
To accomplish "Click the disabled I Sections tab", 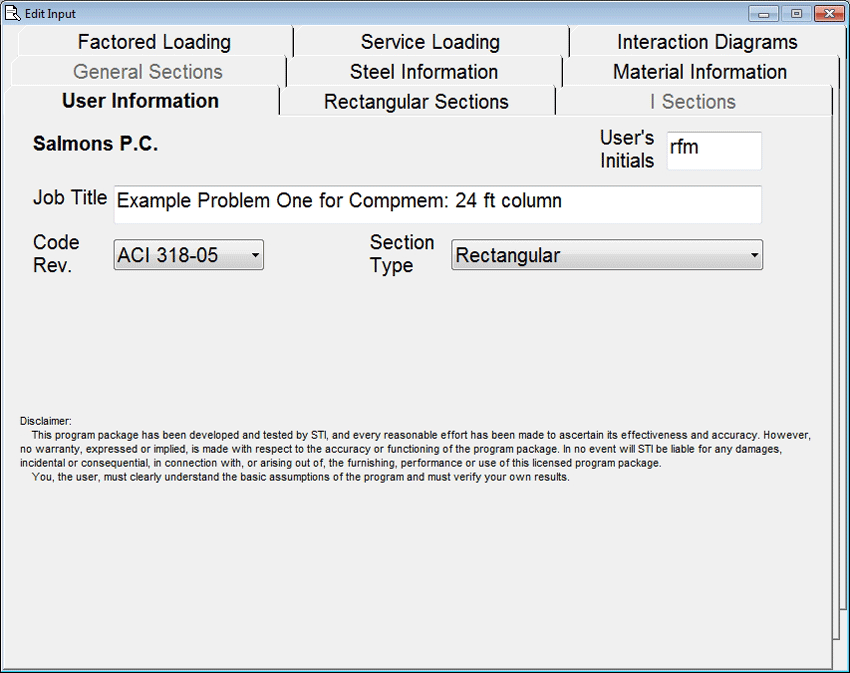I will (x=692, y=102).
